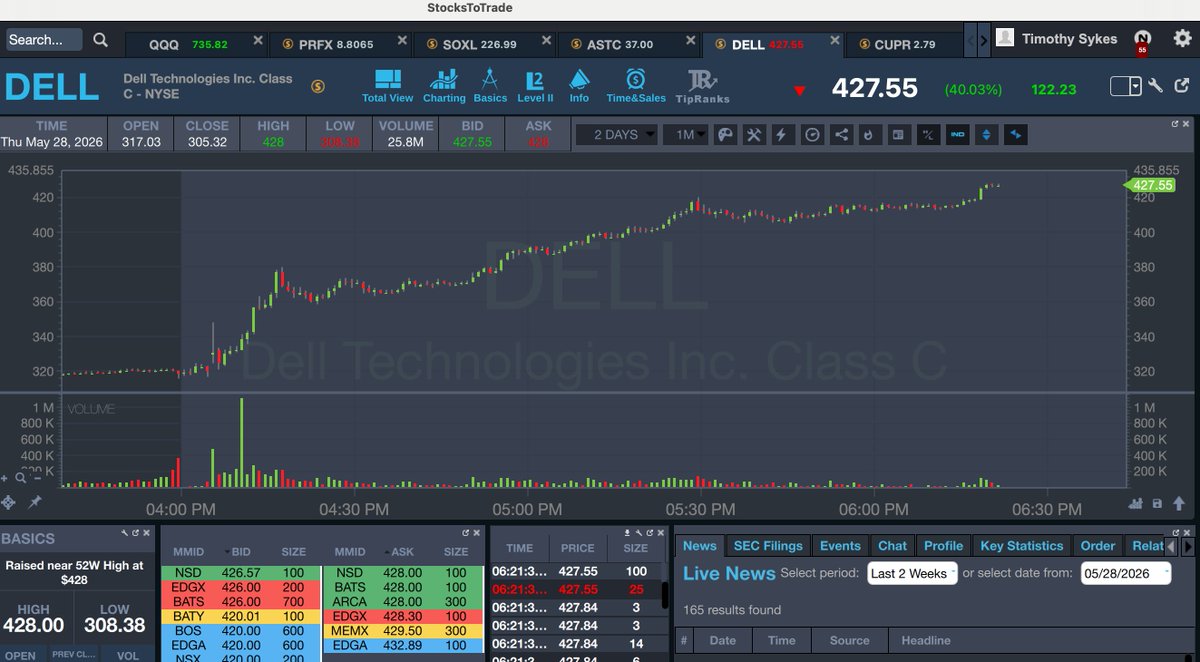Switch to the CUPR ticker tab

(905, 44)
